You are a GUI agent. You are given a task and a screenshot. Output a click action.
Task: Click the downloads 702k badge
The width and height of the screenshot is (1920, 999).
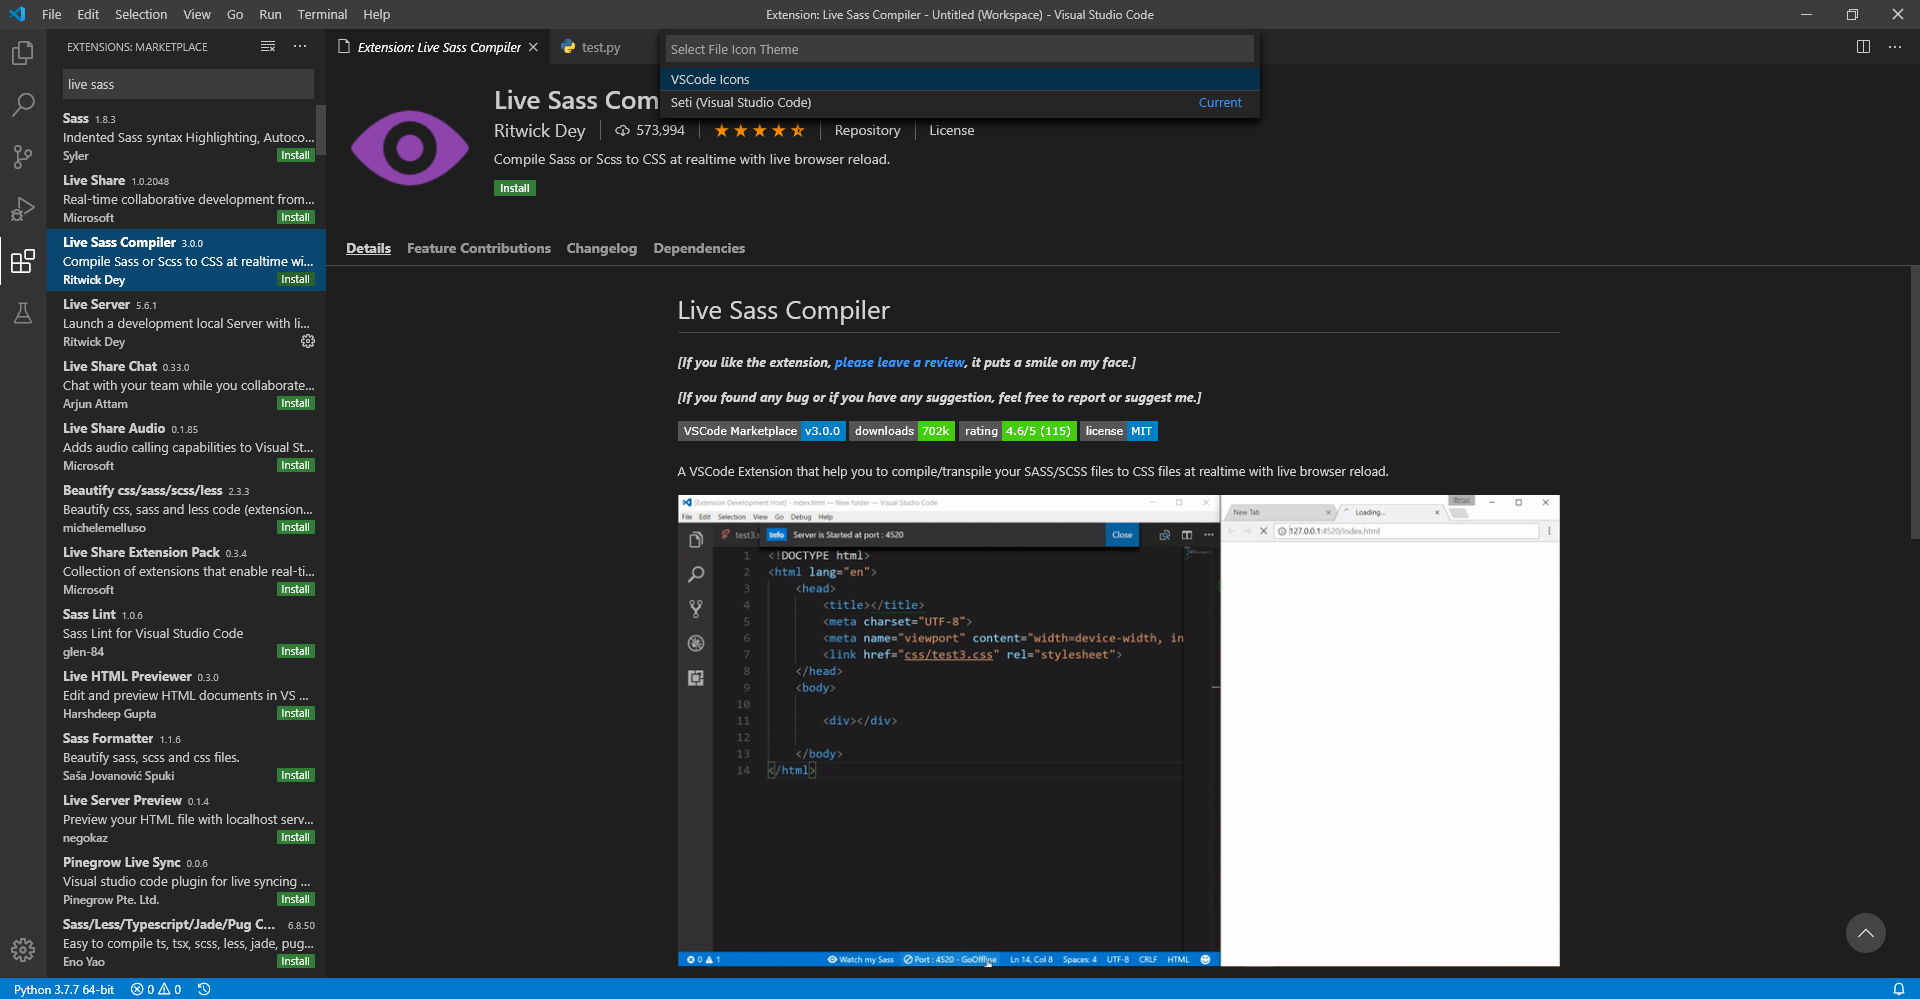(902, 431)
